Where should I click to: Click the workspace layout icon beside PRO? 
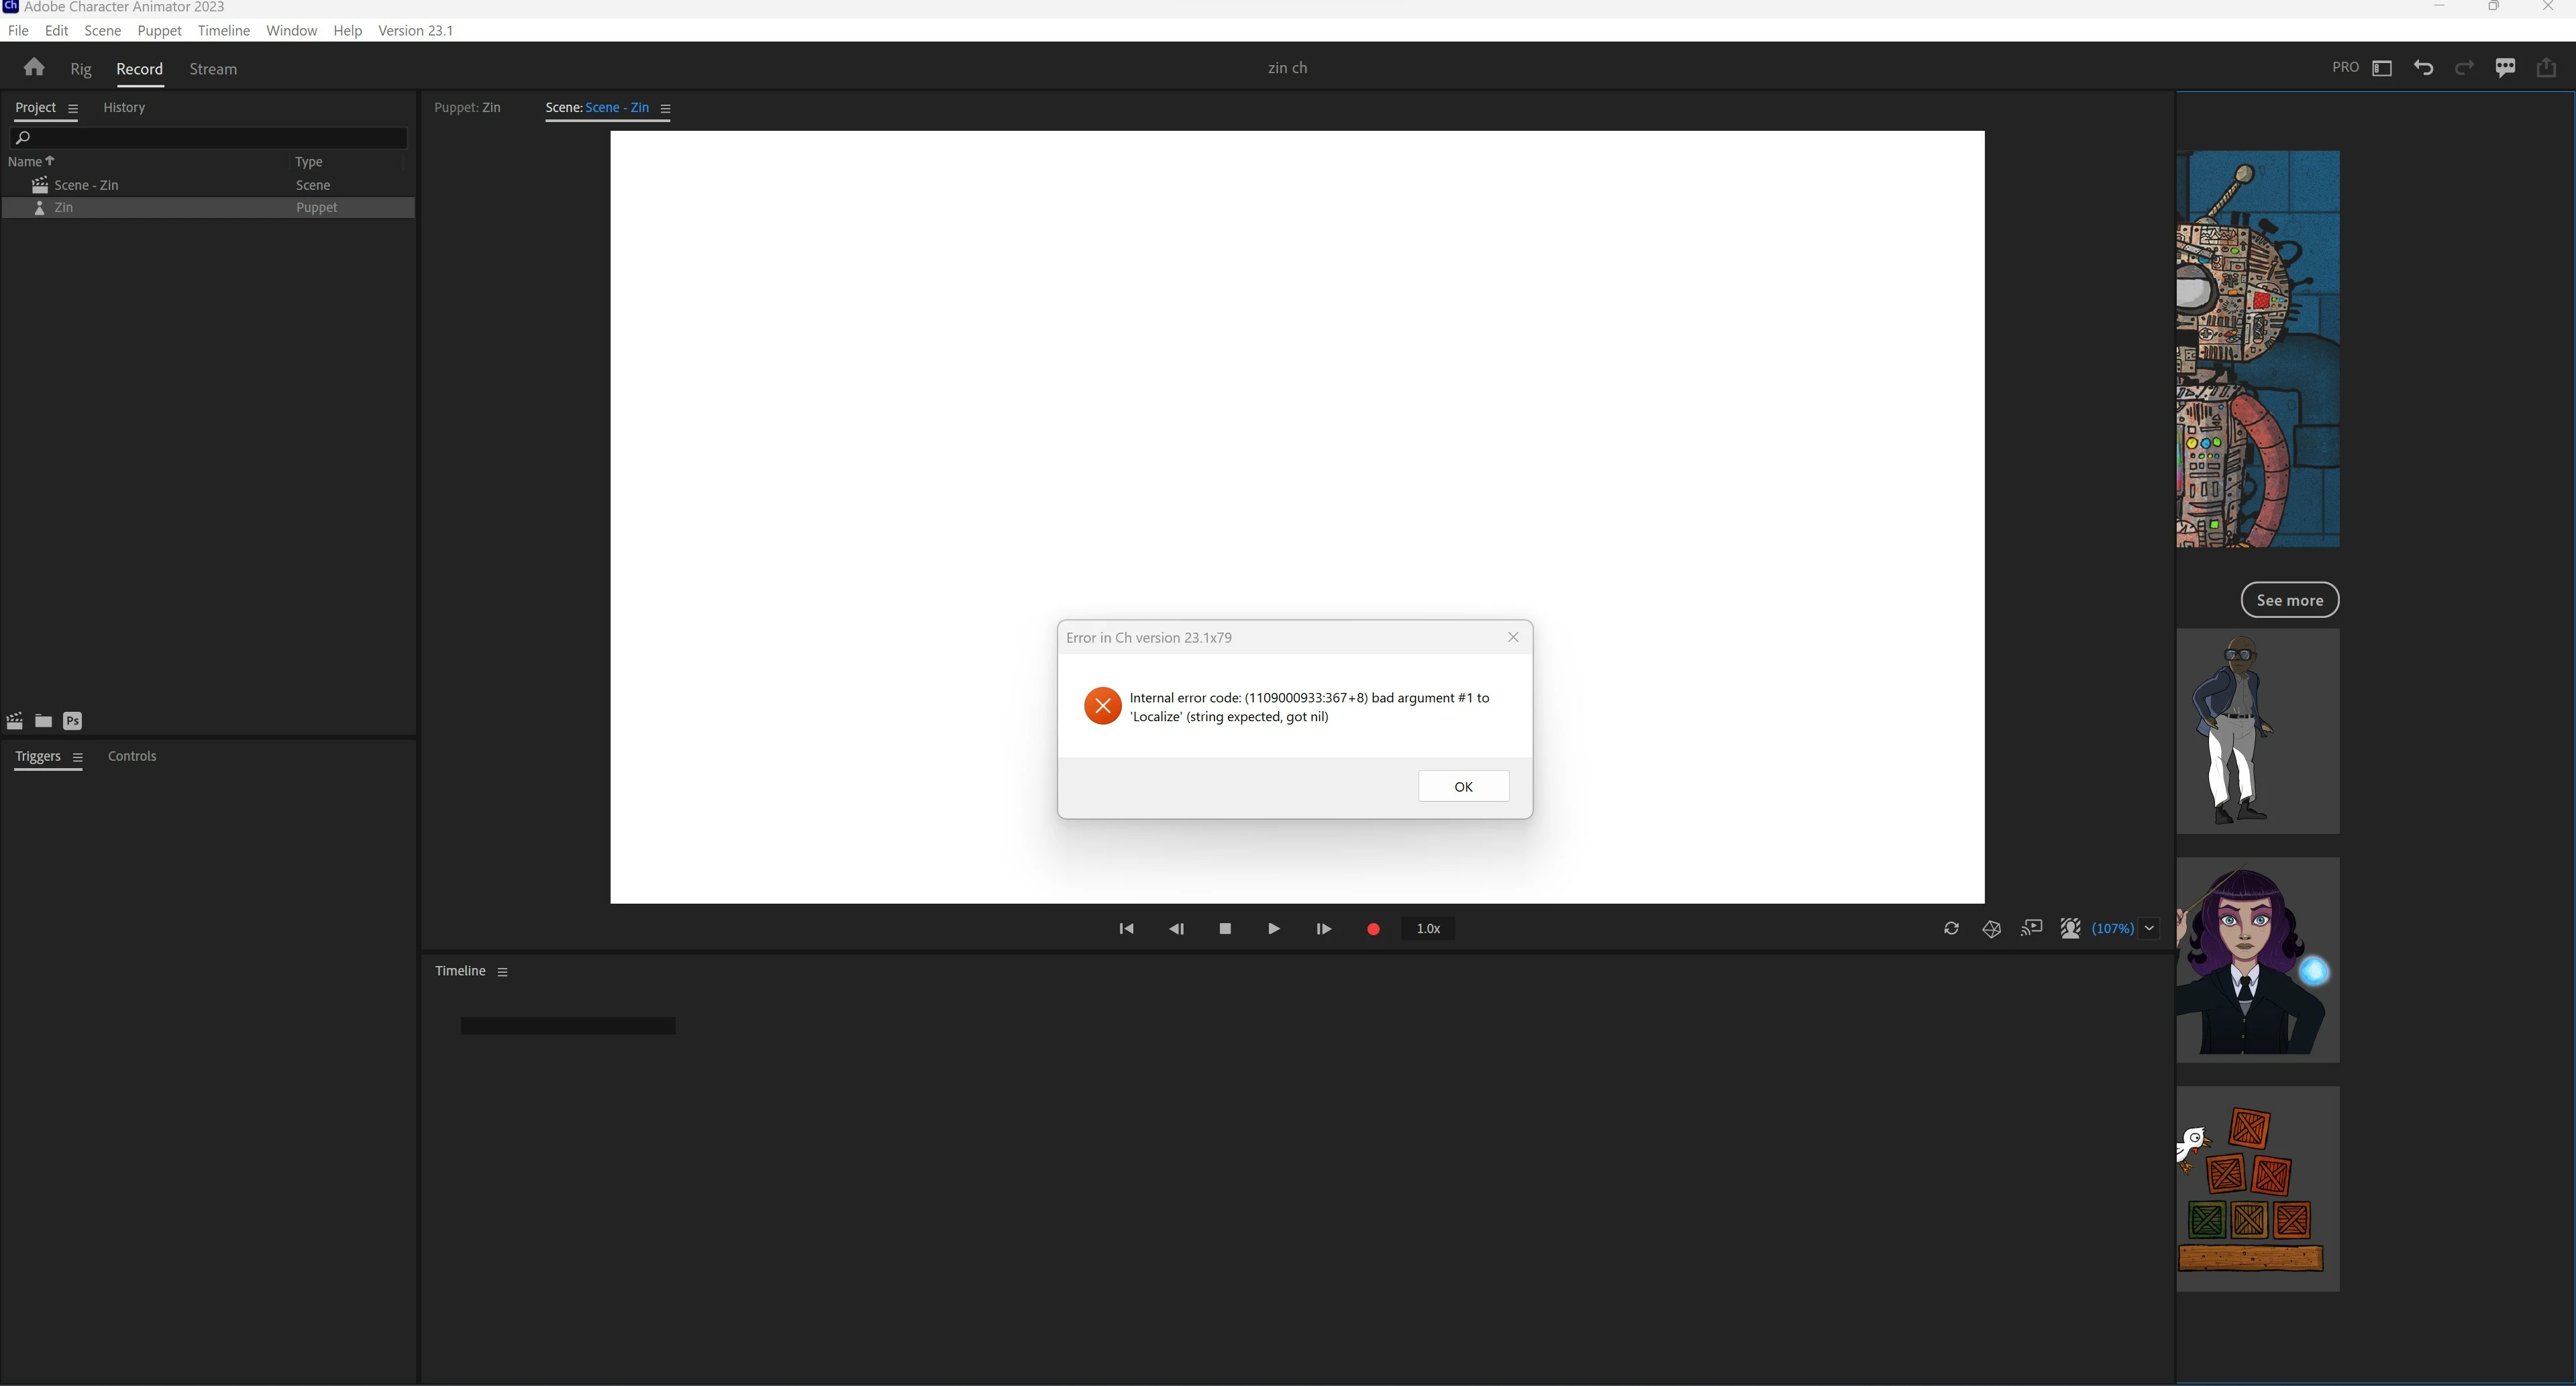click(x=2382, y=68)
